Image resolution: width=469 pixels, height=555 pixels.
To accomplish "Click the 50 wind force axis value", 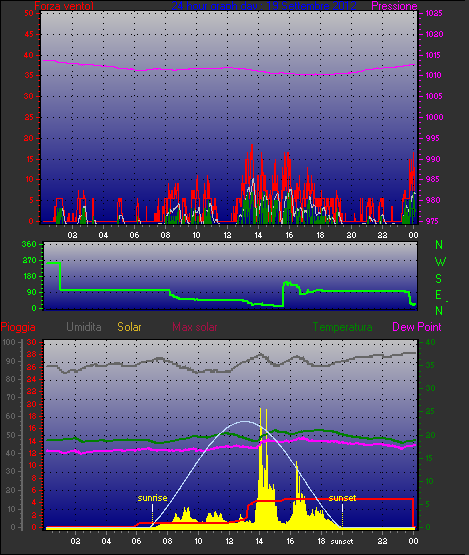I will (x=29, y=13).
